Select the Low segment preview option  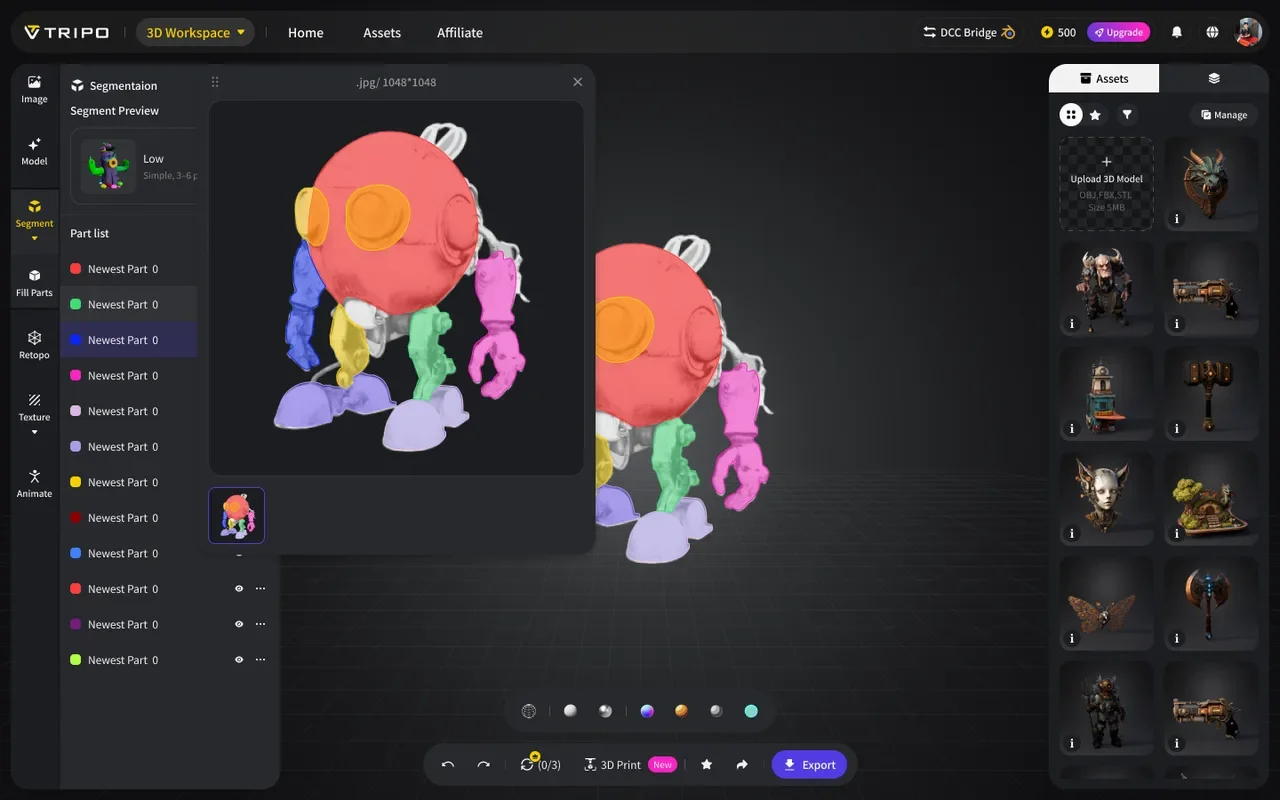point(135,165)
